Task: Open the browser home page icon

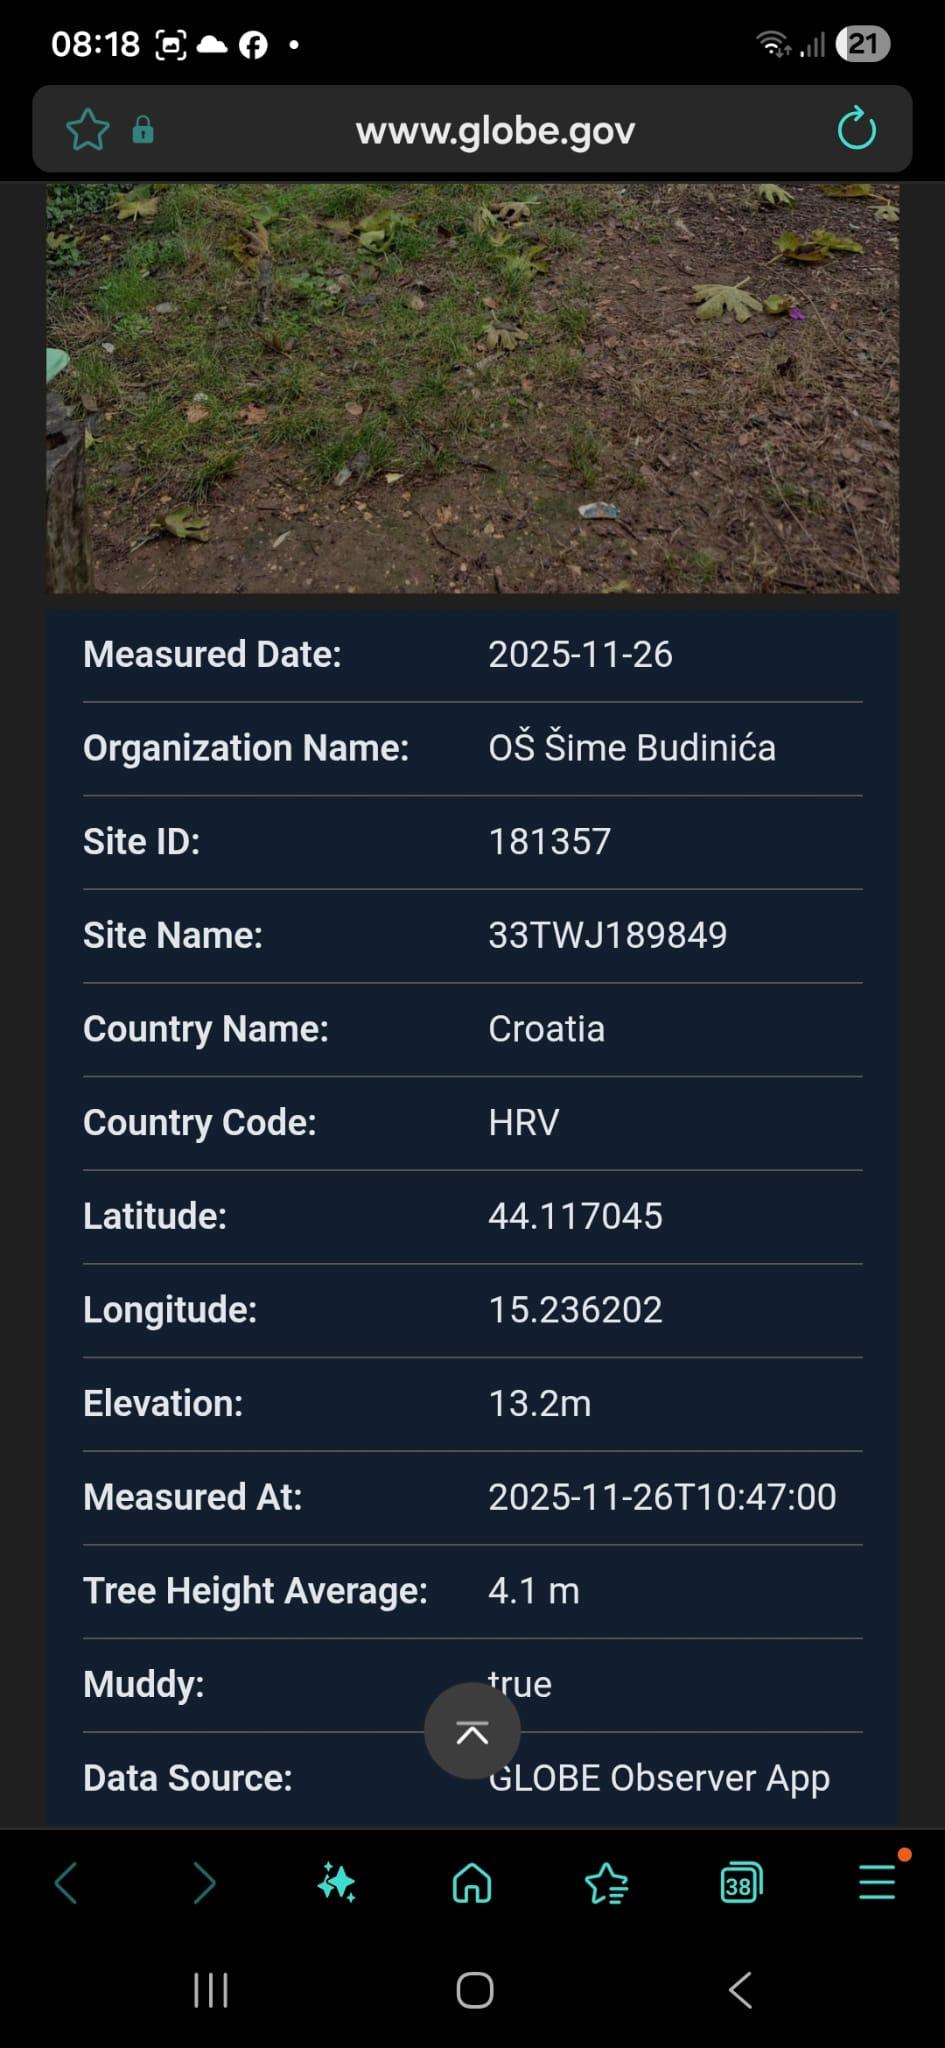Action: tap(472, 1883)
